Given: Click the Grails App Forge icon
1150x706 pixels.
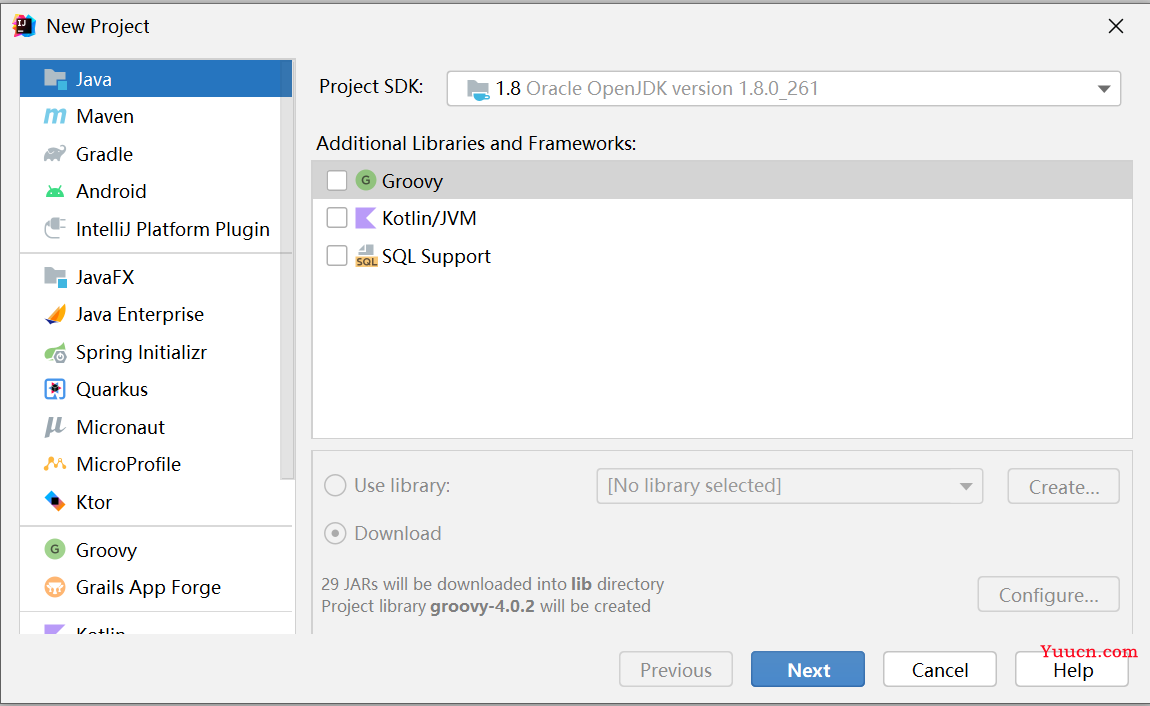Looking at the screenshot, I should 55,587.
